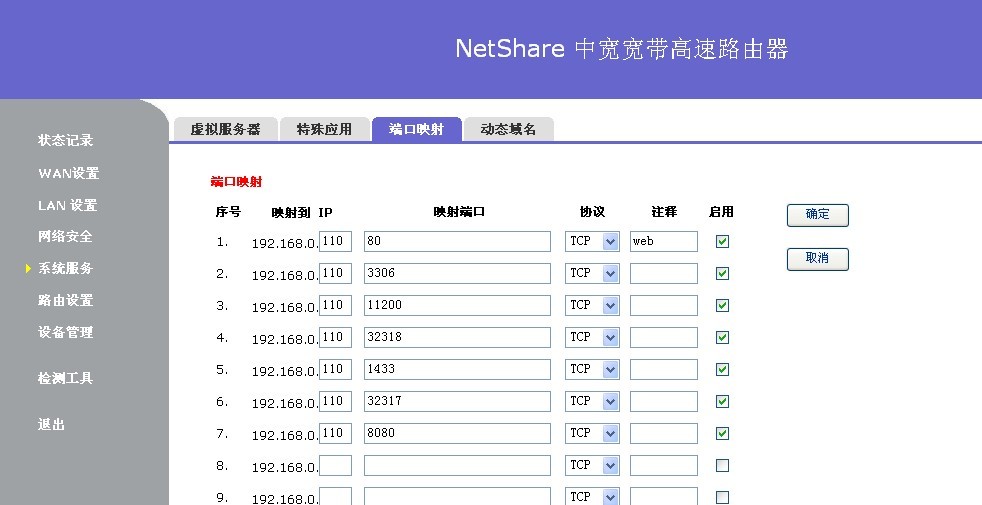Image resolution: width=982 pixels, height=505 pixels.
Task: Select 系统服务 in the sidebar
Action: 65,268
